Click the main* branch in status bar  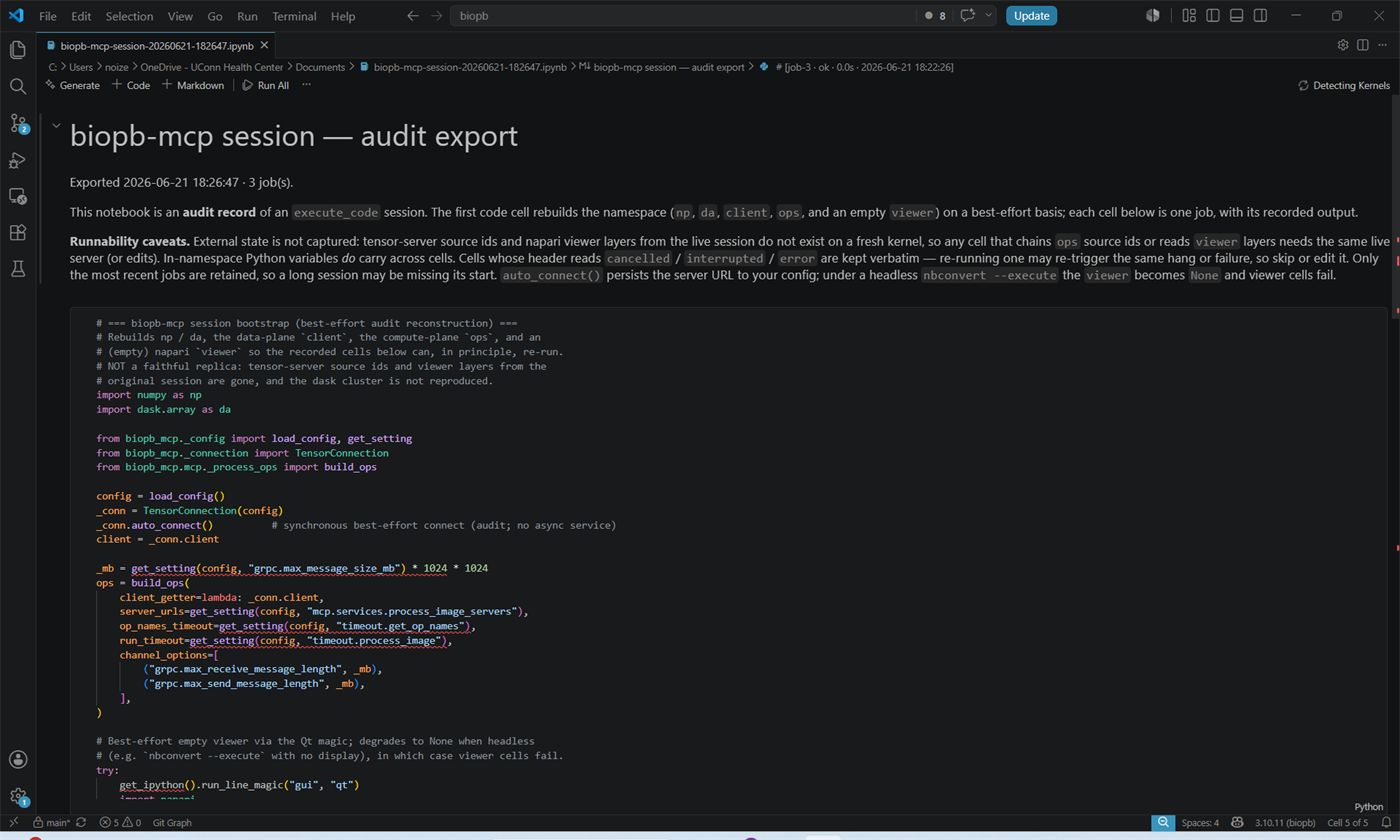click(x=50, y=823)
